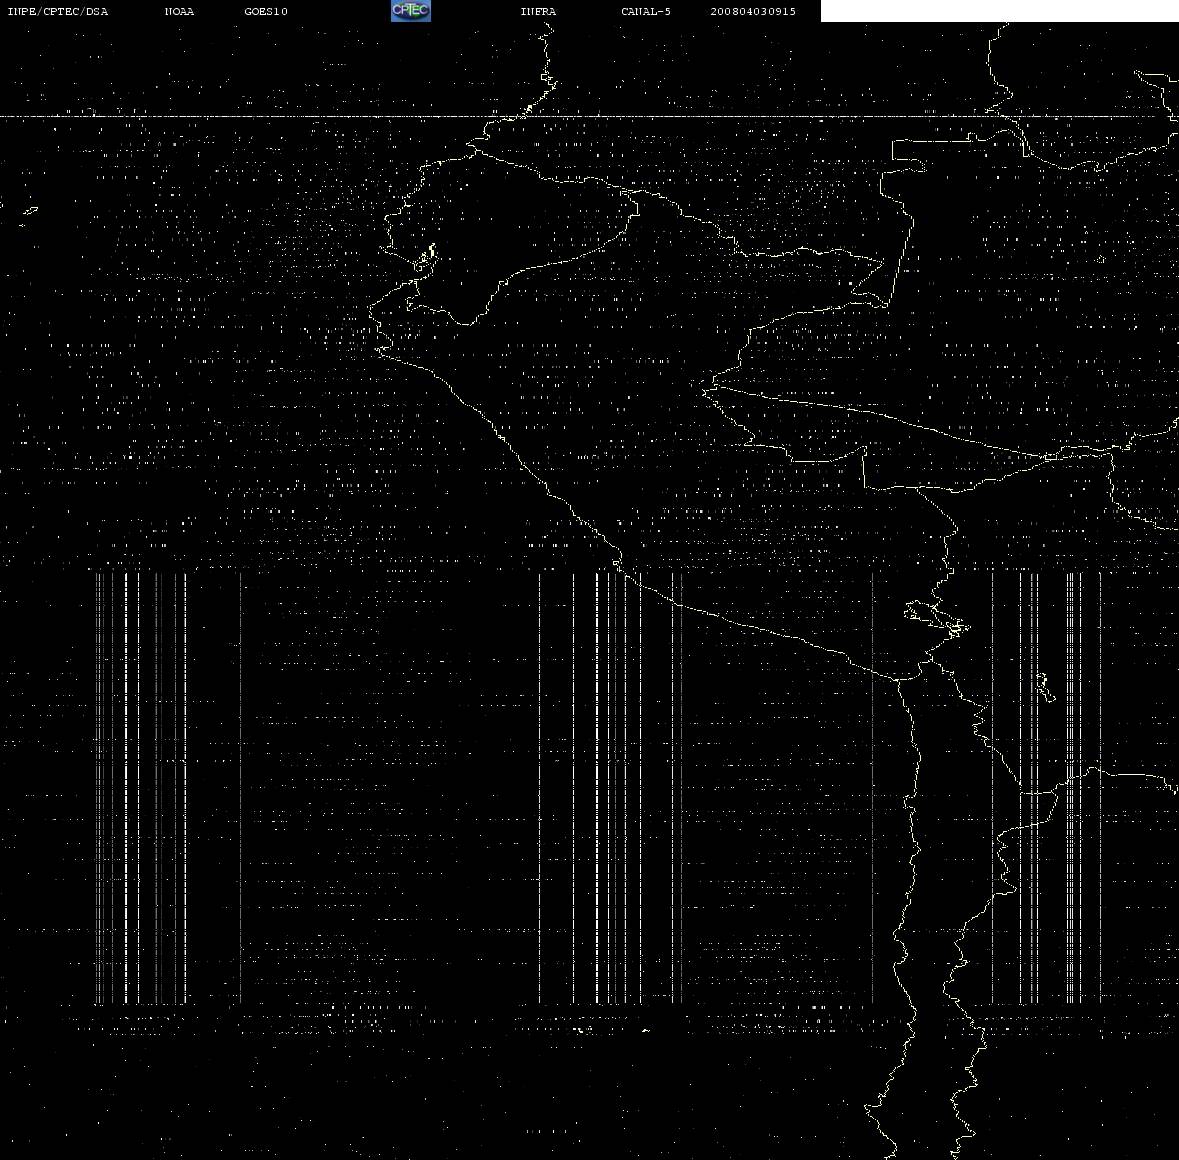Click the "NOAA" header label
Viewport: 1179px width, 1160px height.
coord(179,11)
